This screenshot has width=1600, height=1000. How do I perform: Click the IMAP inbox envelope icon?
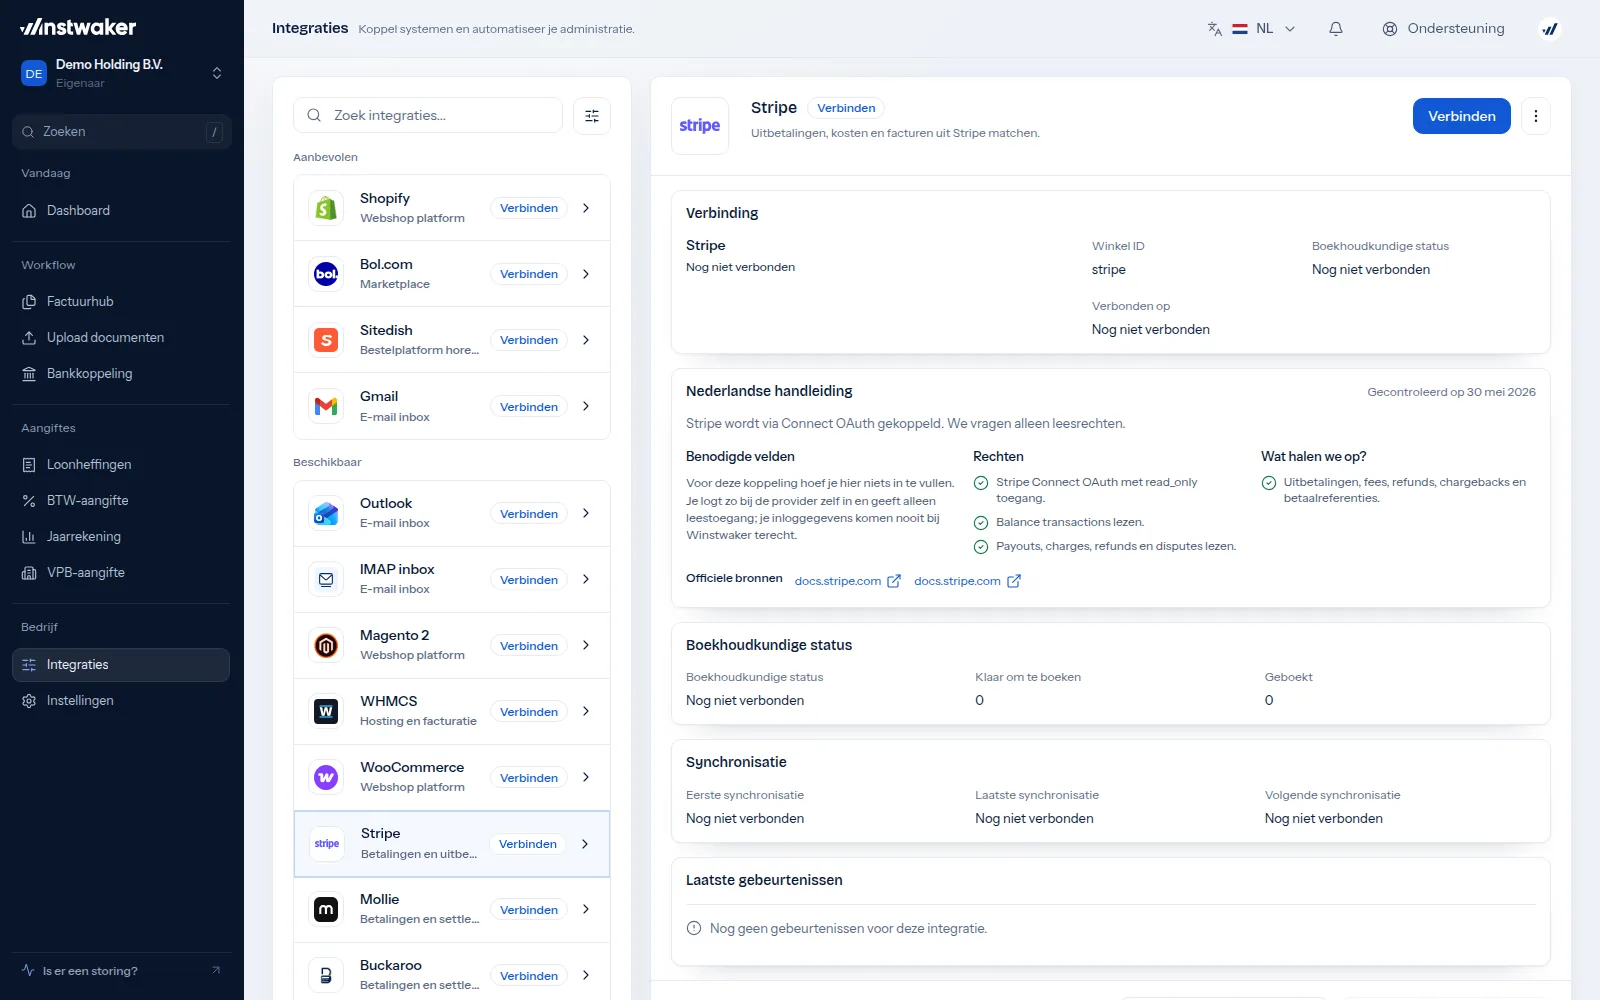pyautogui.click(x=326, y=580)
